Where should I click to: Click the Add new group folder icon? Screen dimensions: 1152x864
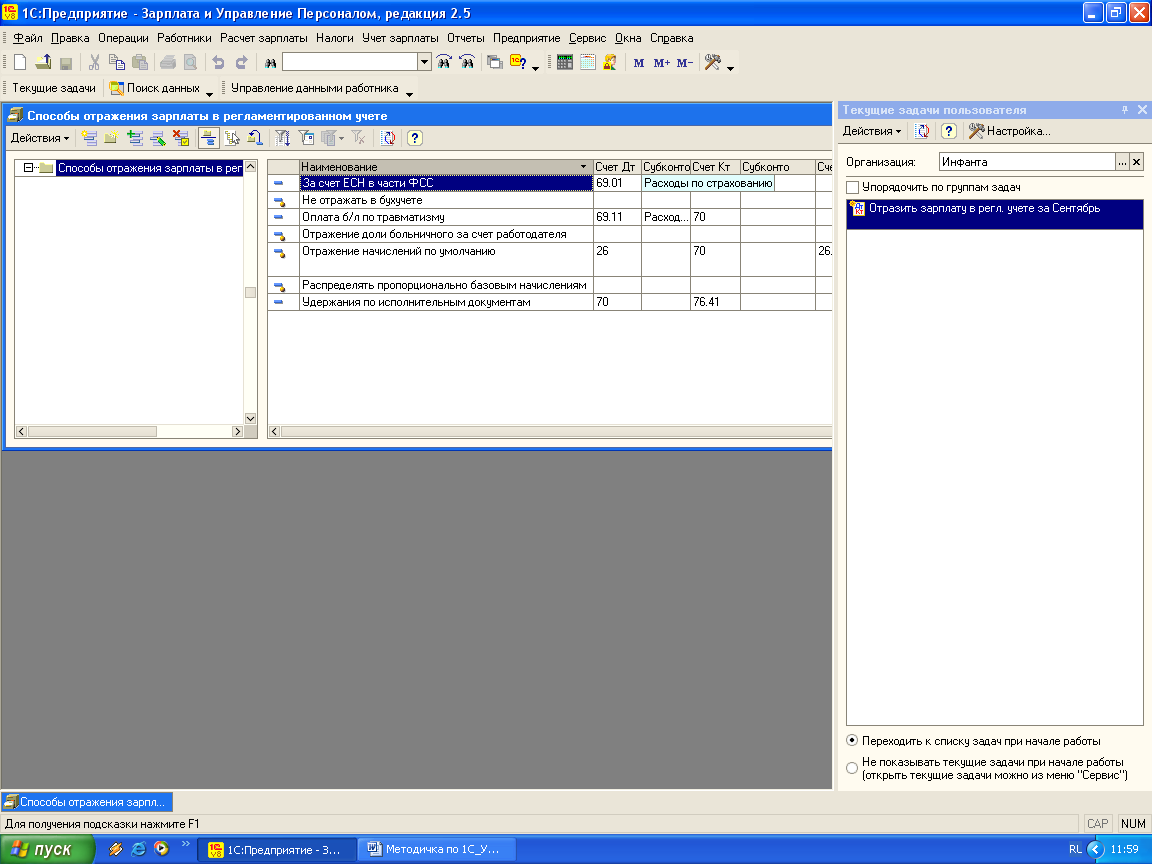point(111,138)
